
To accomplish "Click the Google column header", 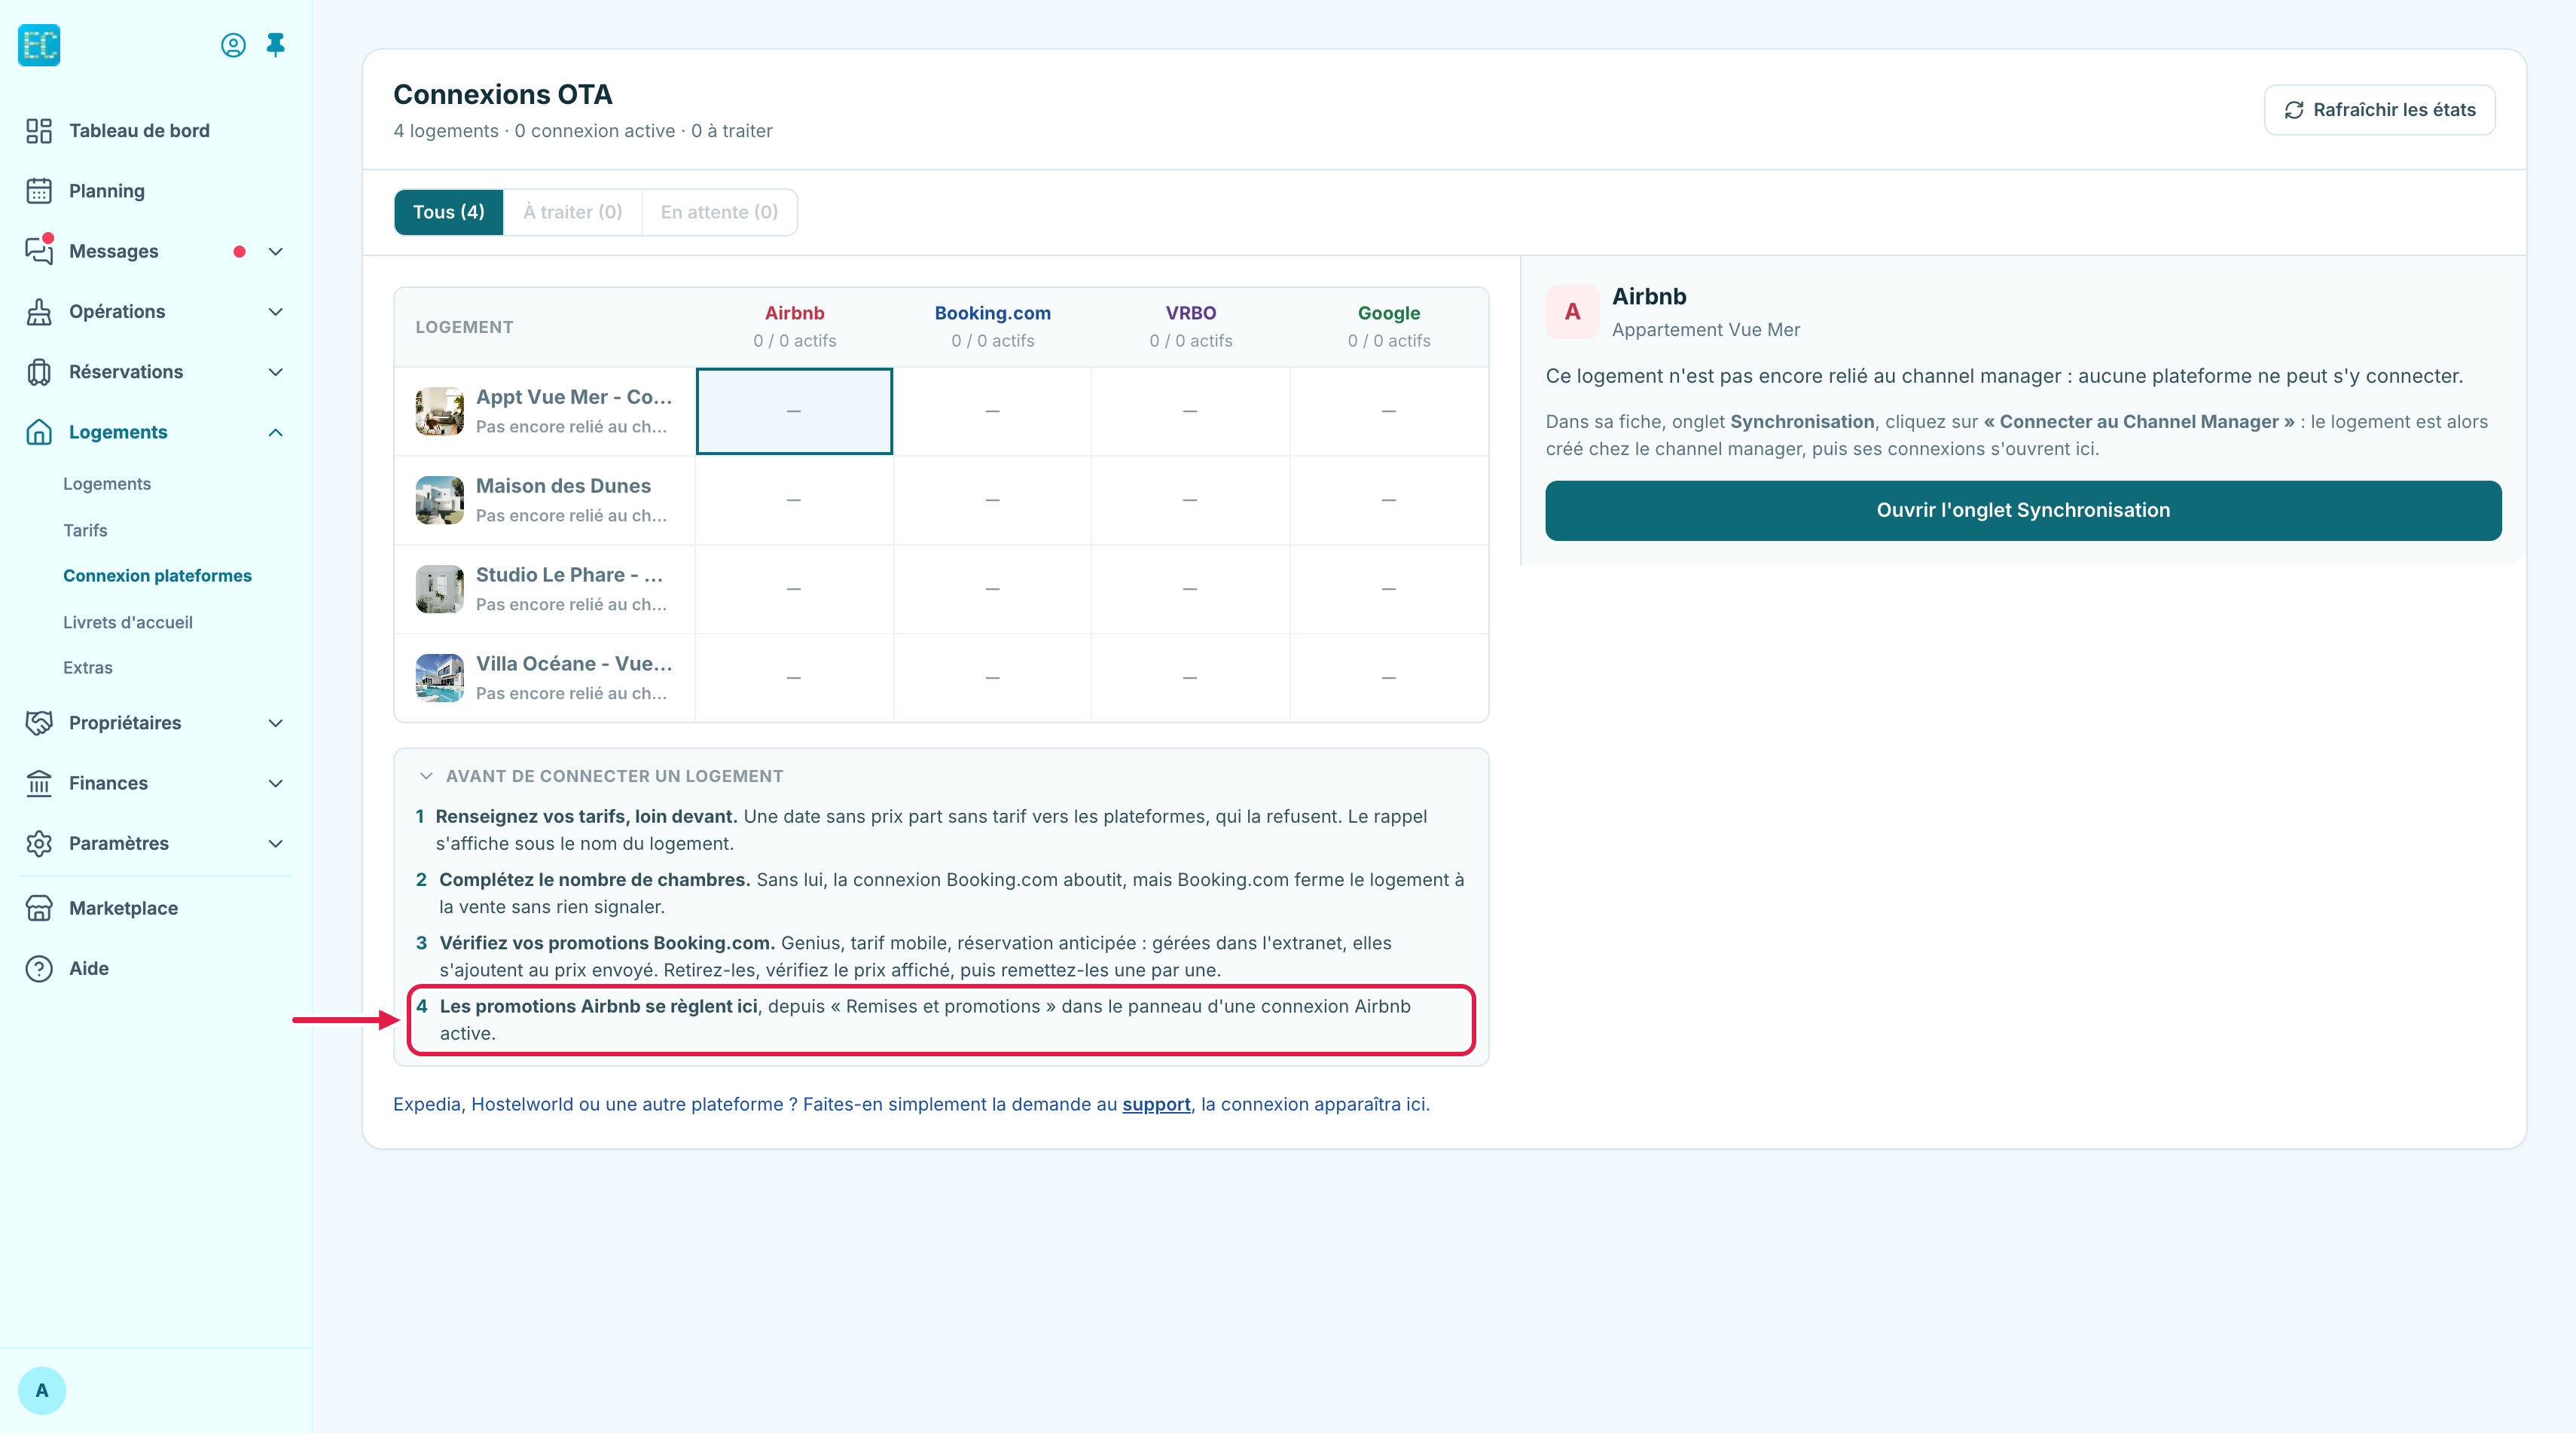I will [x=1389, y=326].
